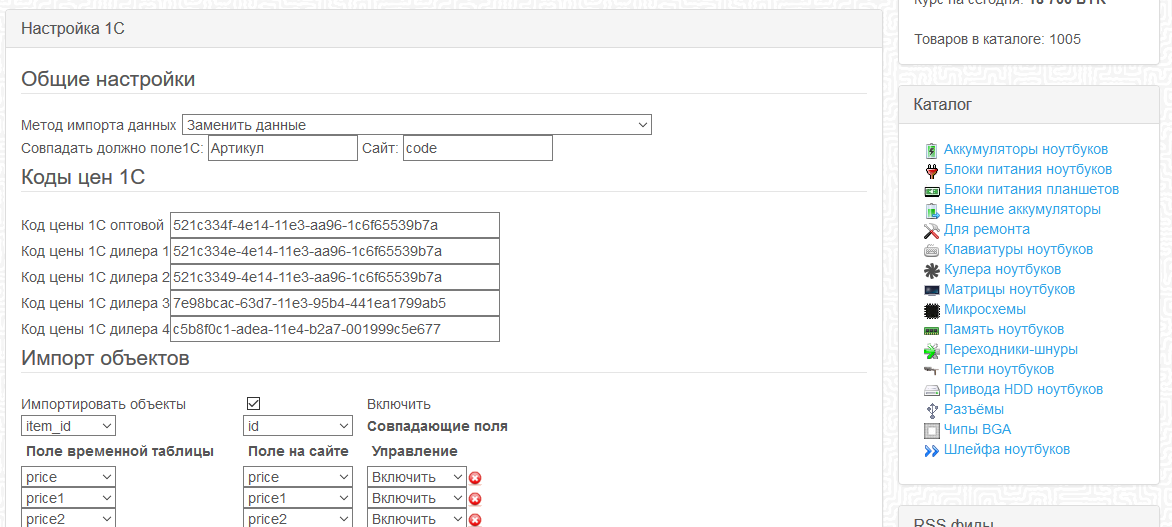Open Включить dropdown in price row
Viewport: 1172px width, 527px height.
pyautogui.click(x=417, y=477)
